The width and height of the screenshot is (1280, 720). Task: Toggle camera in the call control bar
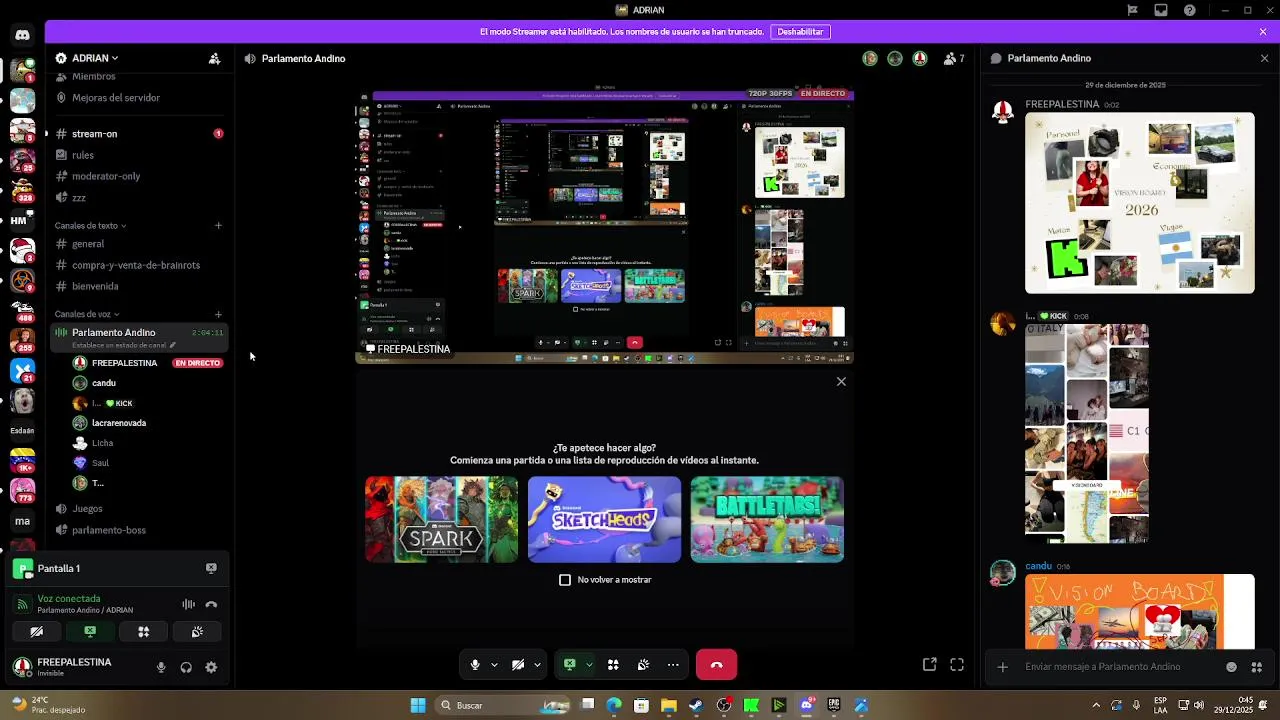[518, 664]
